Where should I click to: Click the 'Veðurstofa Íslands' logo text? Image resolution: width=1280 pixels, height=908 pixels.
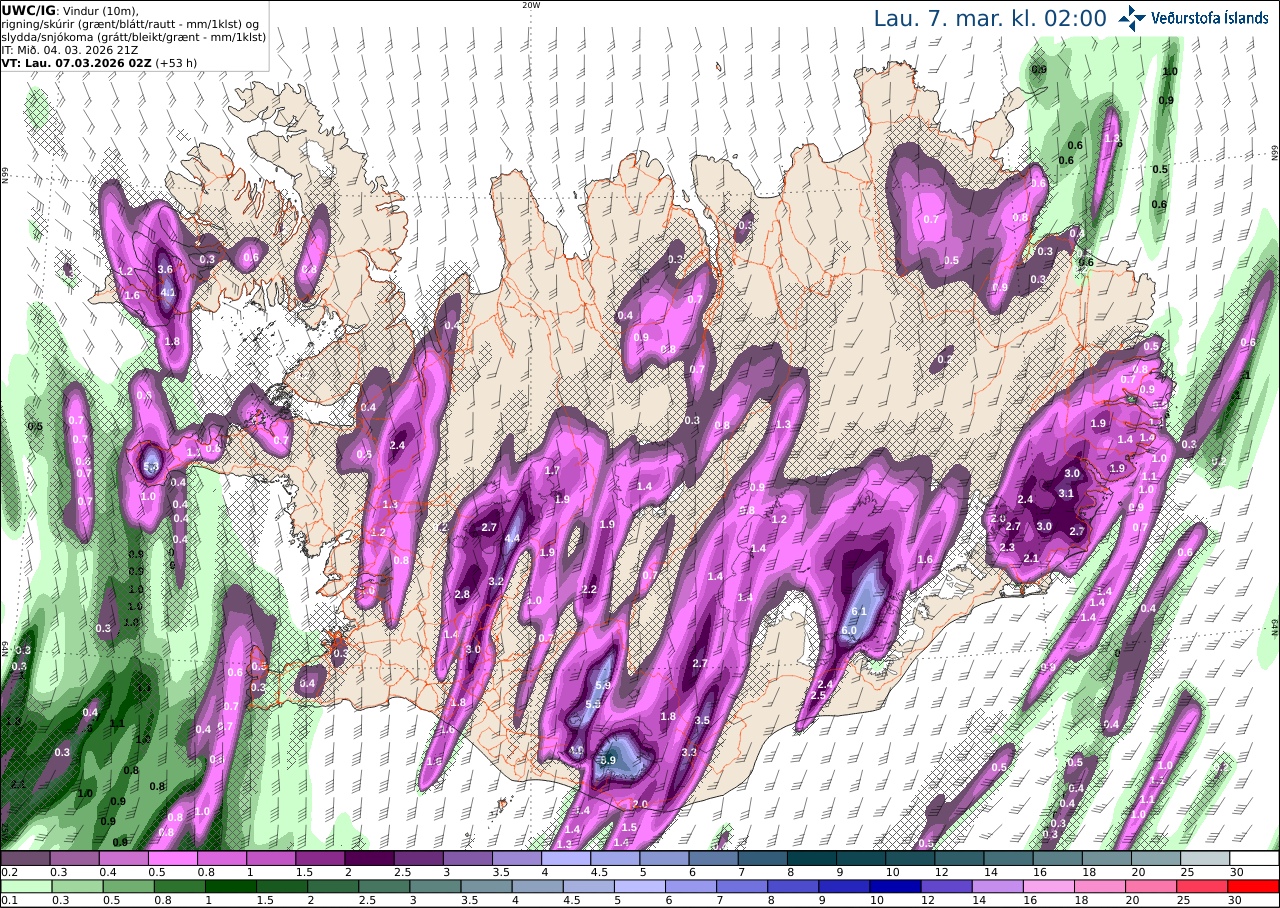coord(1209,18)
